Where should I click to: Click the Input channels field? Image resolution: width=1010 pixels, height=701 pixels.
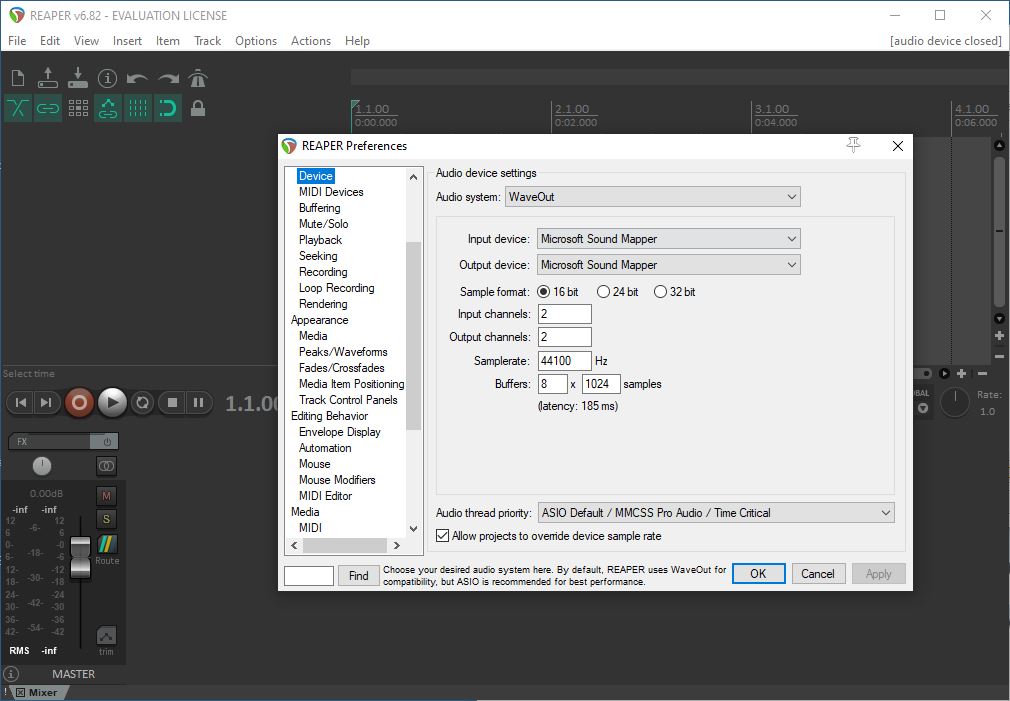(564, 314)
